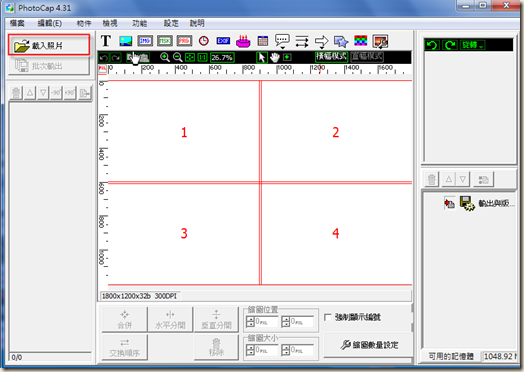
Task: Click the green MSK mask icon
Action: [165, 41]
